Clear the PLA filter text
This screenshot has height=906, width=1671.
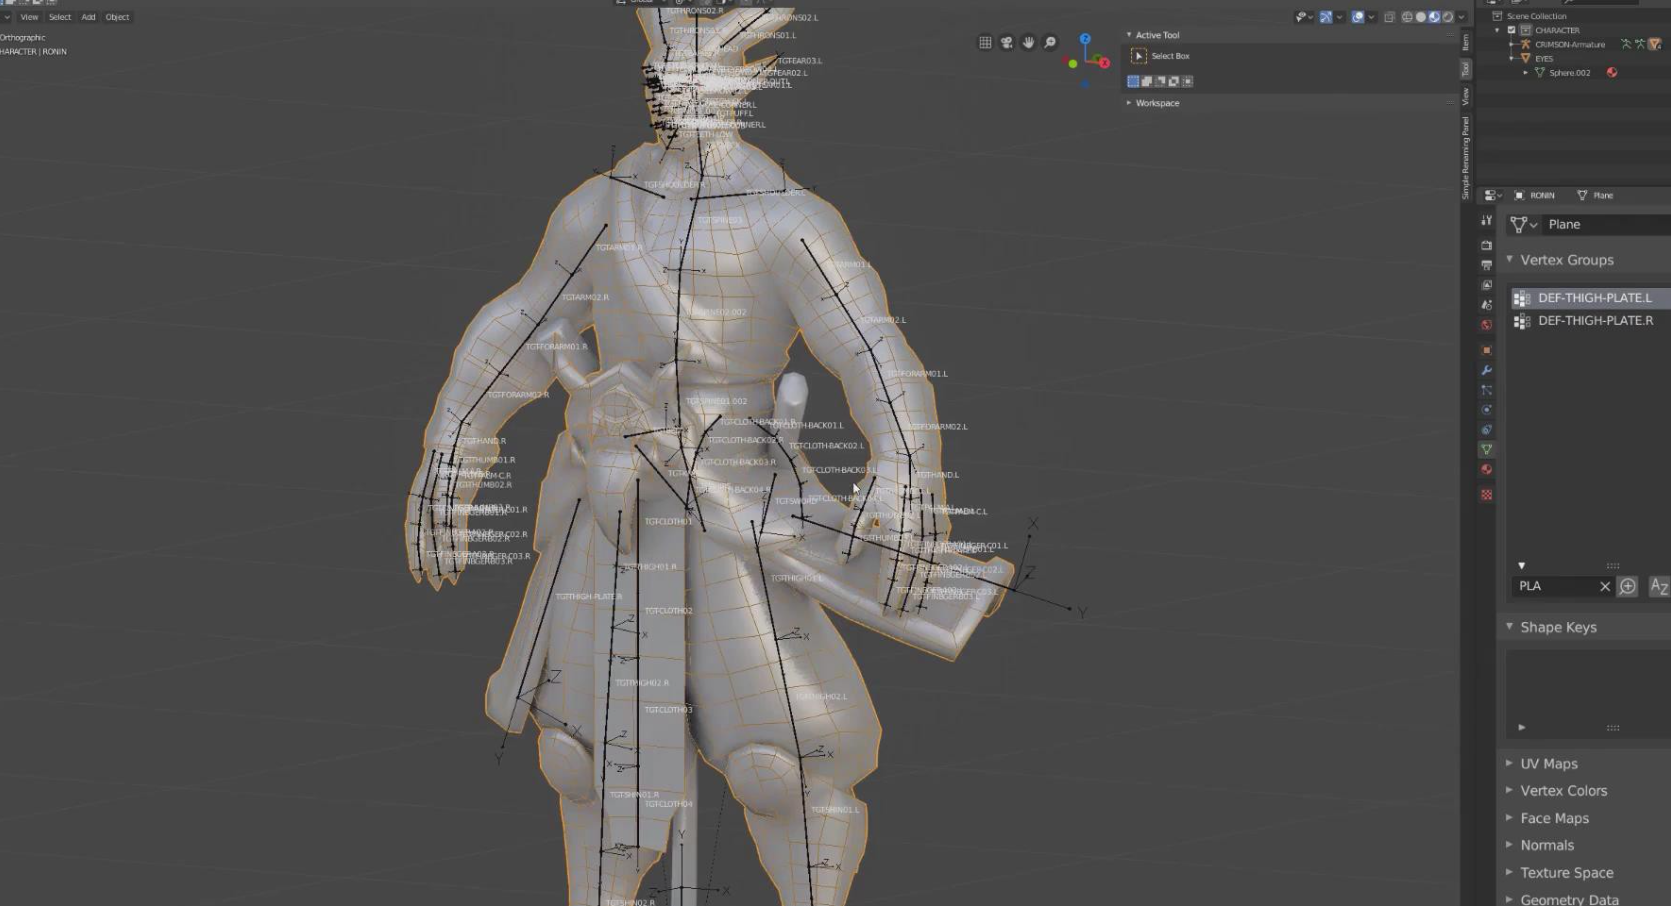[x=1605, y=587]
